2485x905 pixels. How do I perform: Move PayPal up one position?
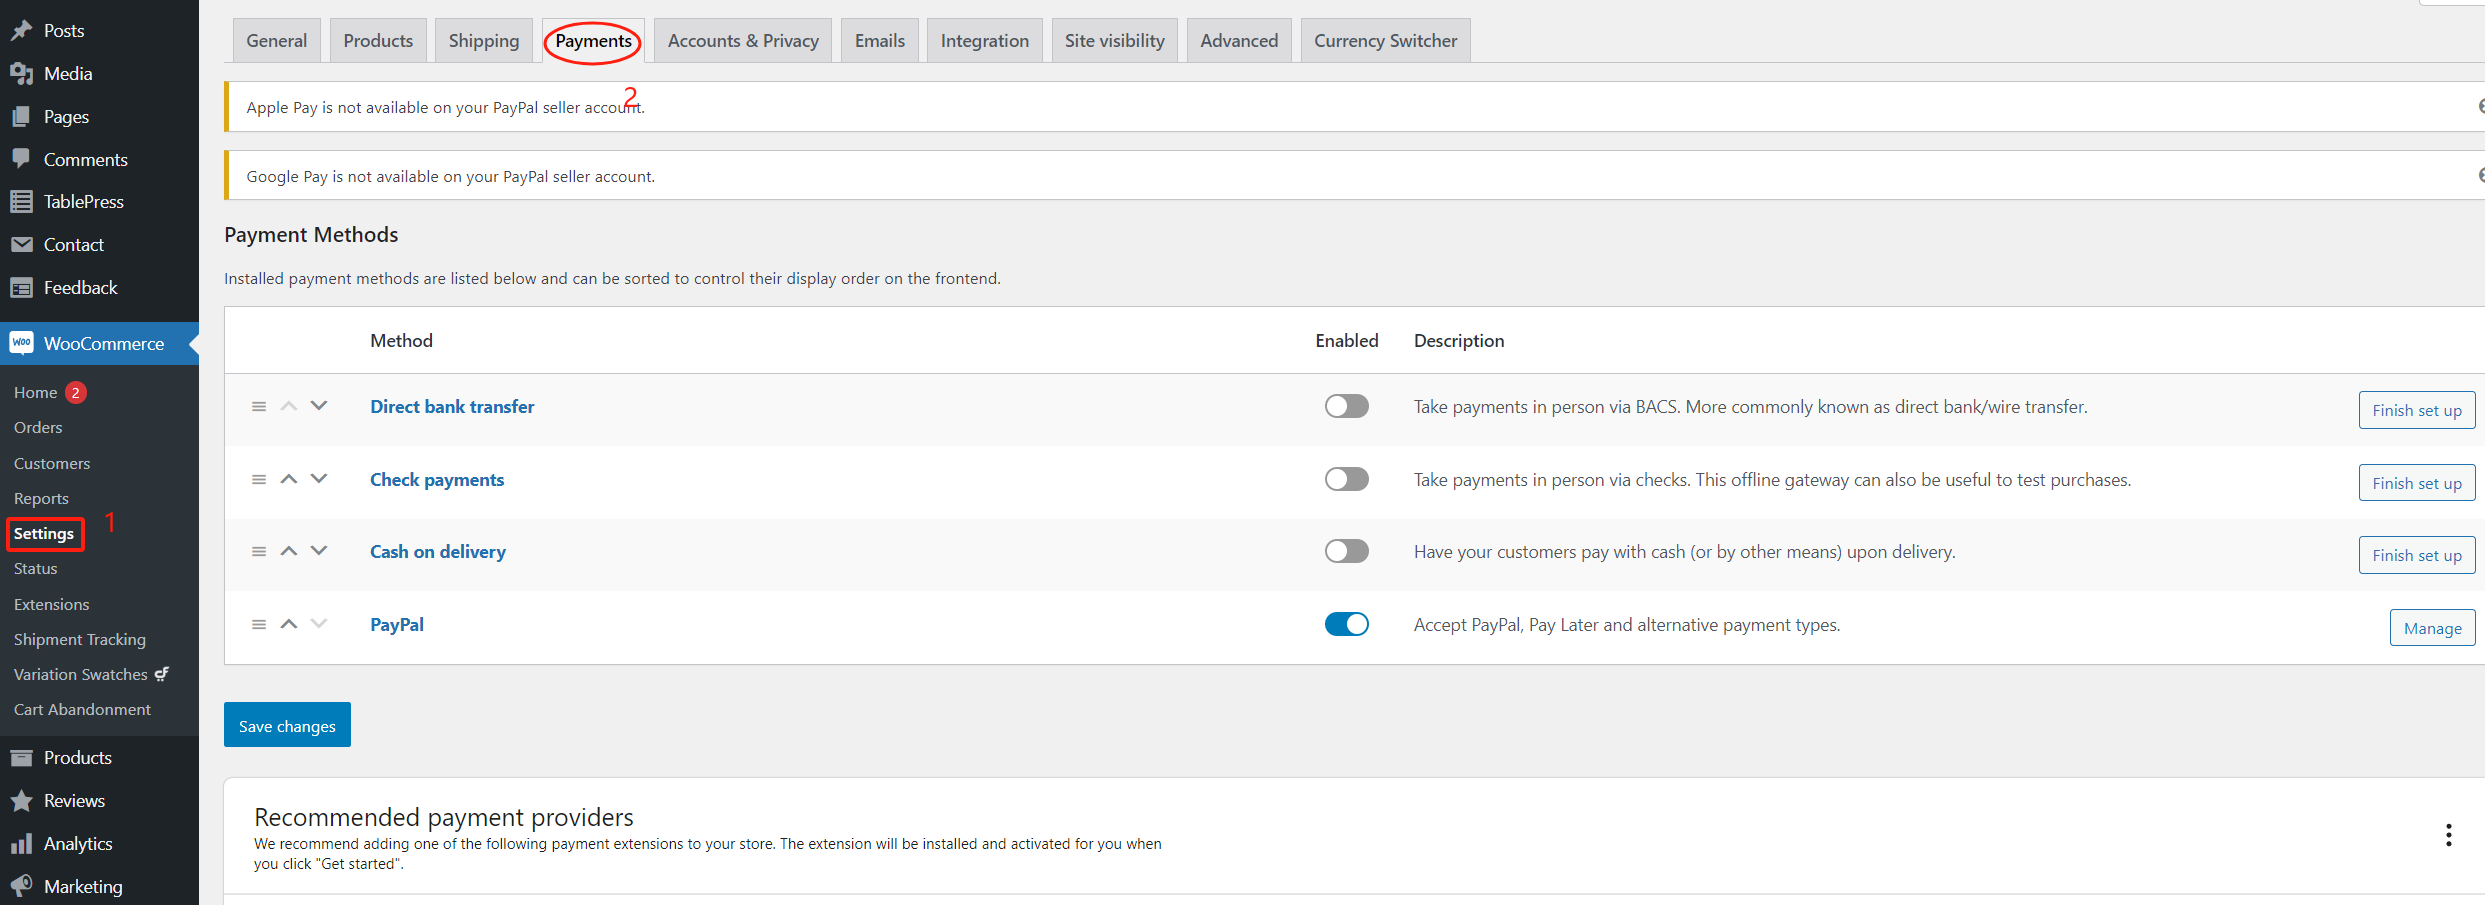point(289,624)
